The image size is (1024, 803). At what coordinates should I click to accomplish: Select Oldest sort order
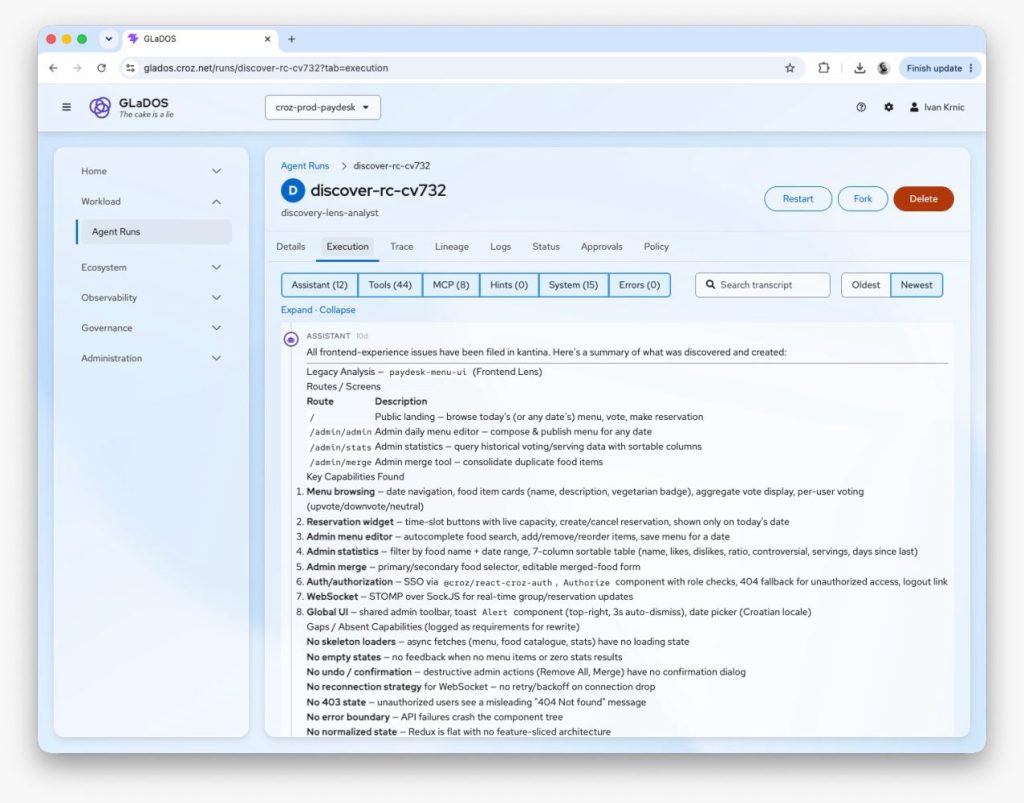[x=865, y=285]
